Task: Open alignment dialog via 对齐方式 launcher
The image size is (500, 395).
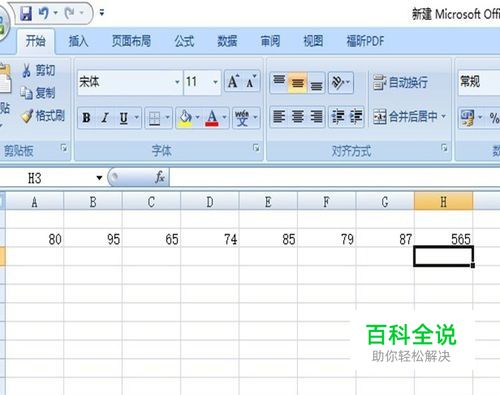Action: (444, 148)
